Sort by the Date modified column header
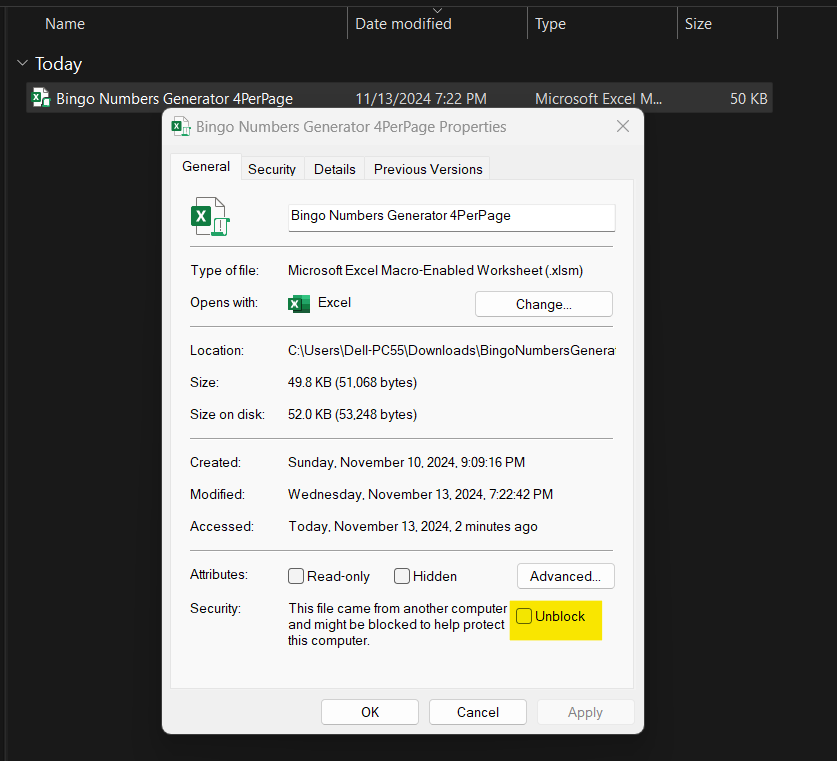 coord(403,23)
